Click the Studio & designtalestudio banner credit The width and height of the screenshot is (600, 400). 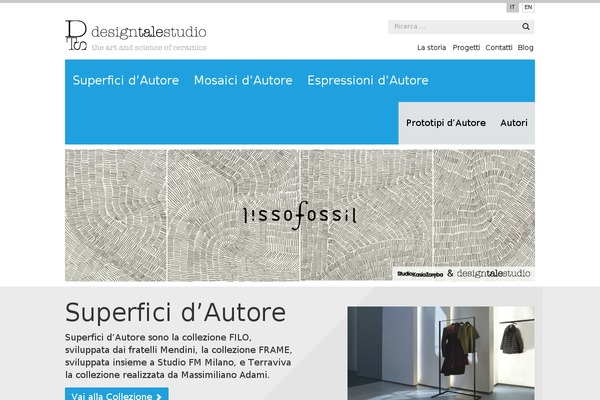tap(464, 273)
